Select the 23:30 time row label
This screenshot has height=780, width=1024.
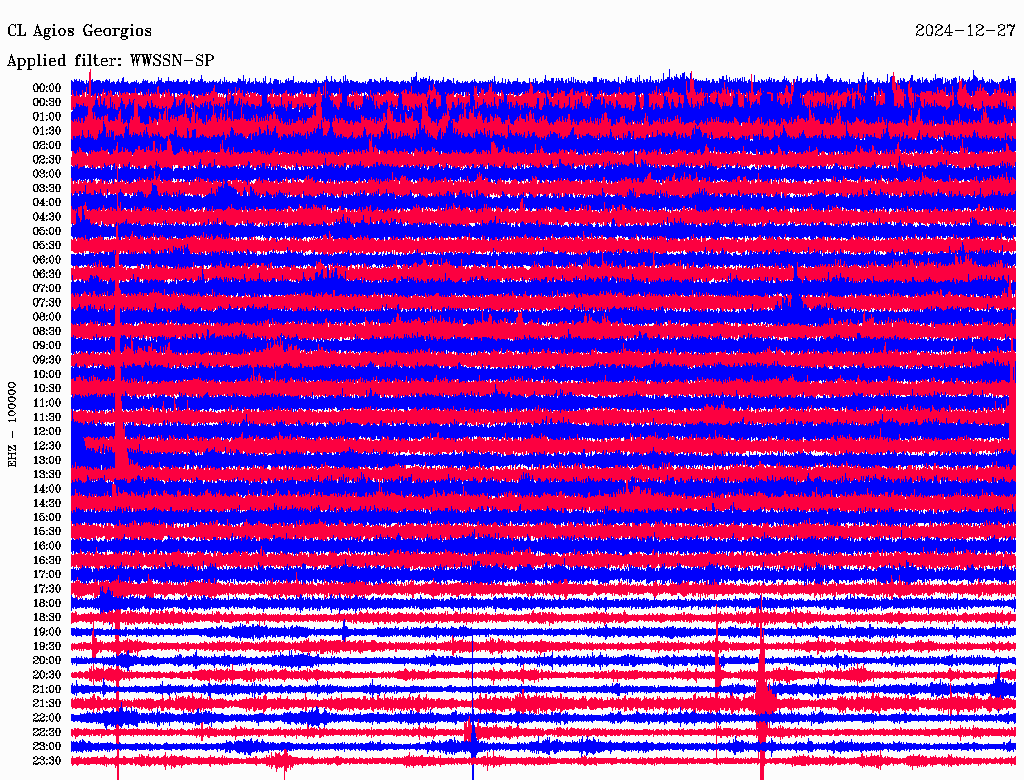[x=47, y=761]
